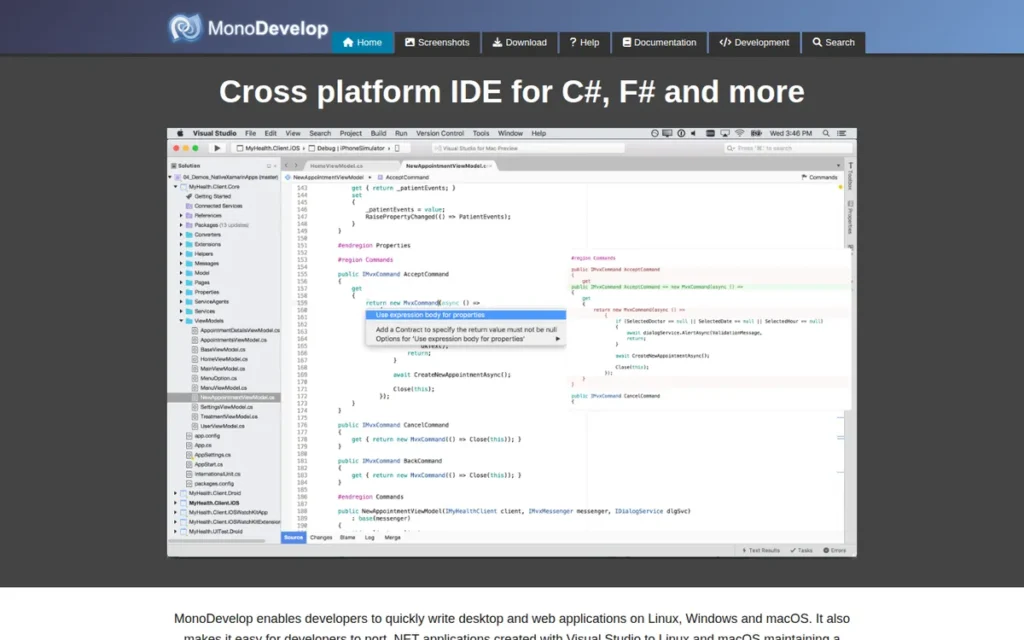Expand the Extensions folder arrow
Screen dimensions: 1024x640
182,244
